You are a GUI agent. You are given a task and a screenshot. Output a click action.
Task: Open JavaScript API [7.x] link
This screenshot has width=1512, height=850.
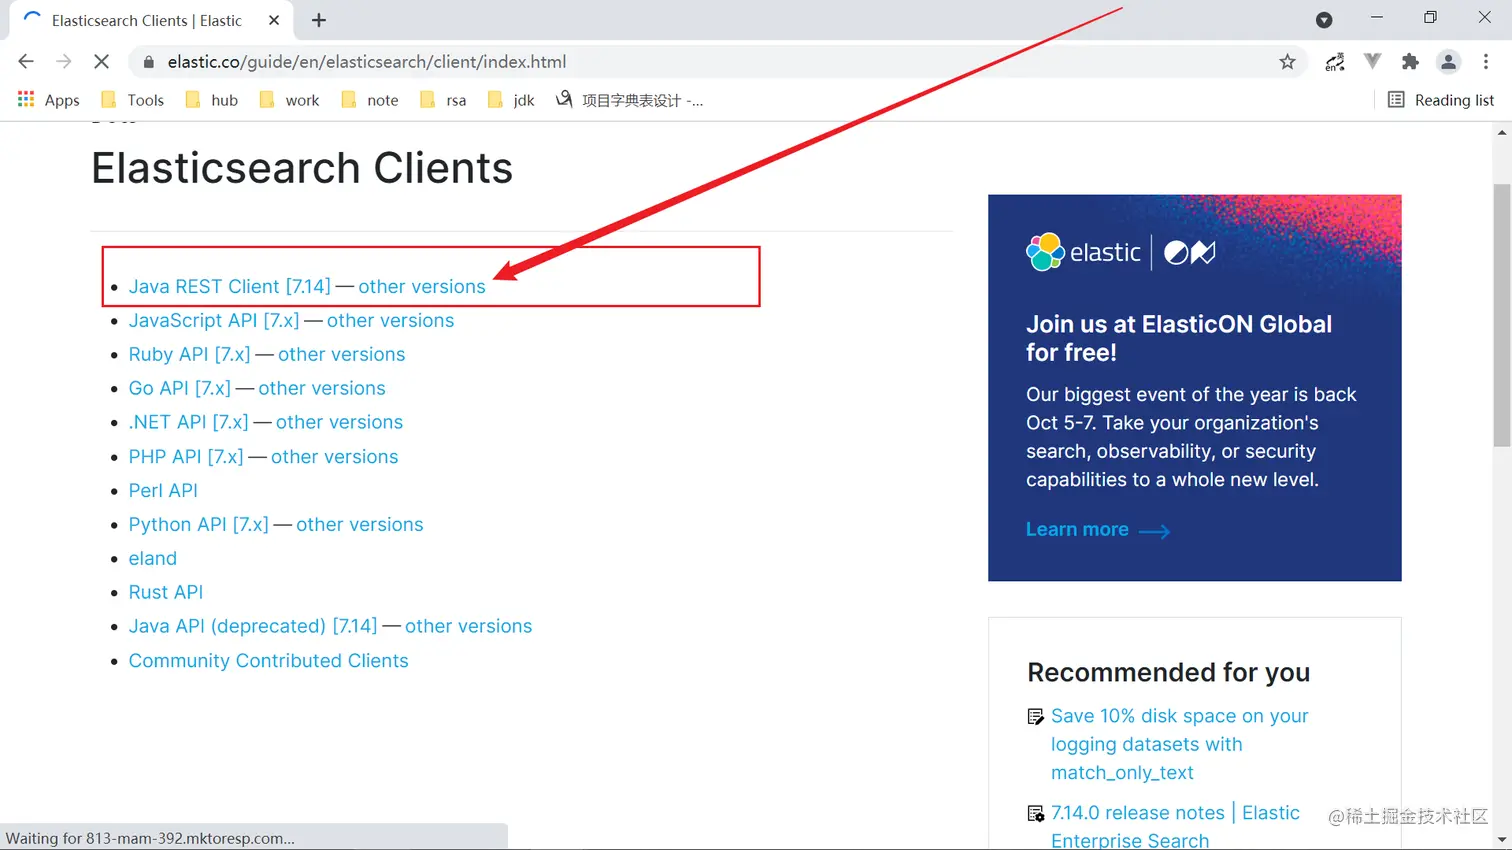coord(214,320)
